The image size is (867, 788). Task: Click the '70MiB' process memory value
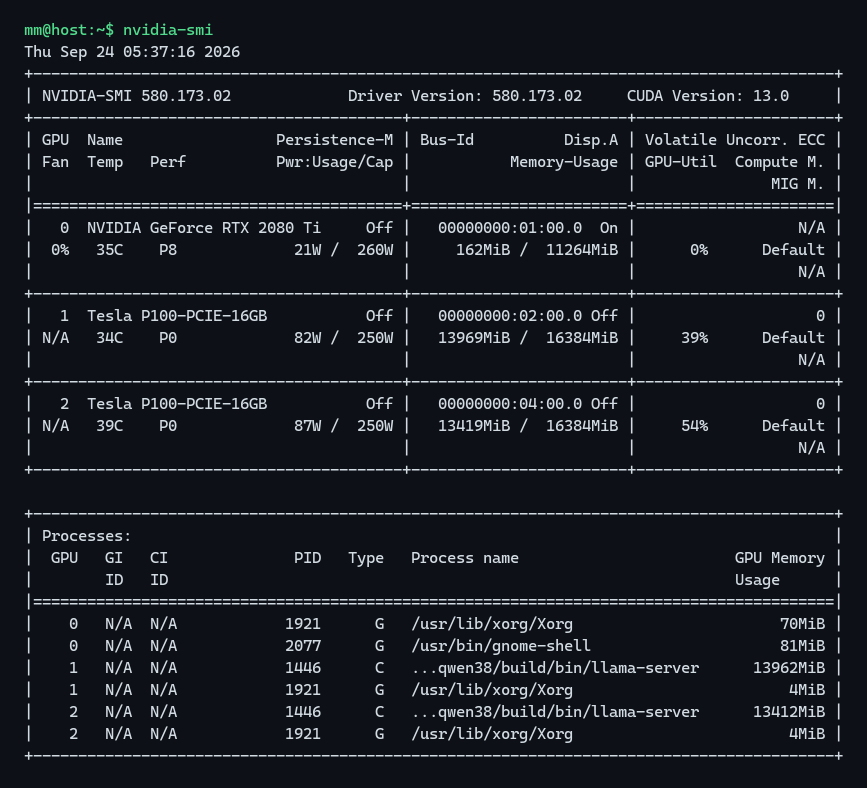(802, 624)
